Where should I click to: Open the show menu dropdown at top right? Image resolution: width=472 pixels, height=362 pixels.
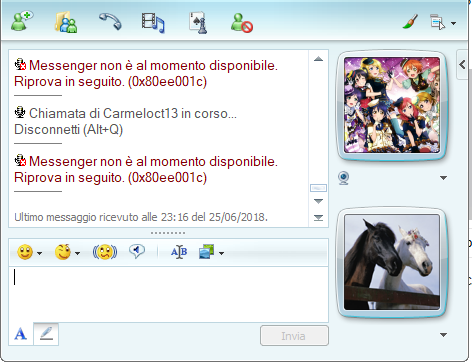pos(453,23)
